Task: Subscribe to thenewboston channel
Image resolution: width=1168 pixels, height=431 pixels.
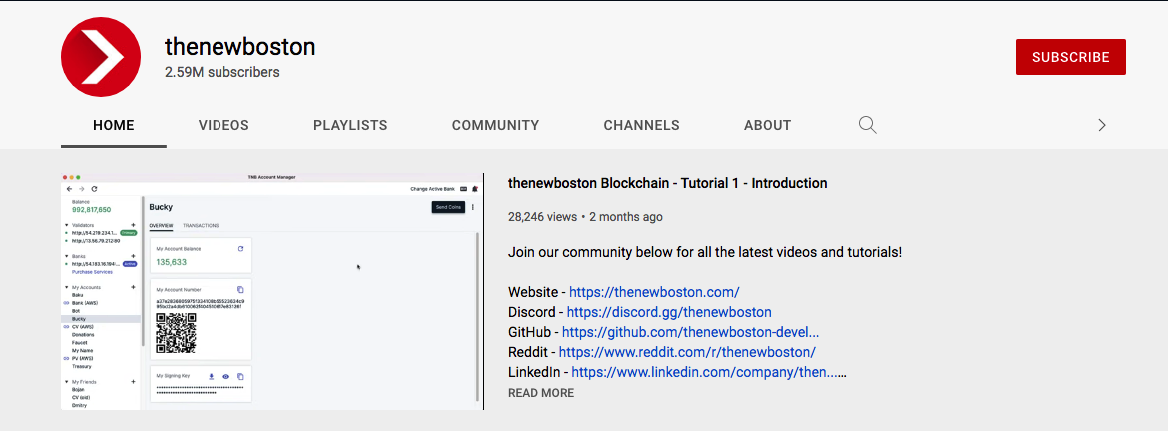Action: click(1070, 57)
